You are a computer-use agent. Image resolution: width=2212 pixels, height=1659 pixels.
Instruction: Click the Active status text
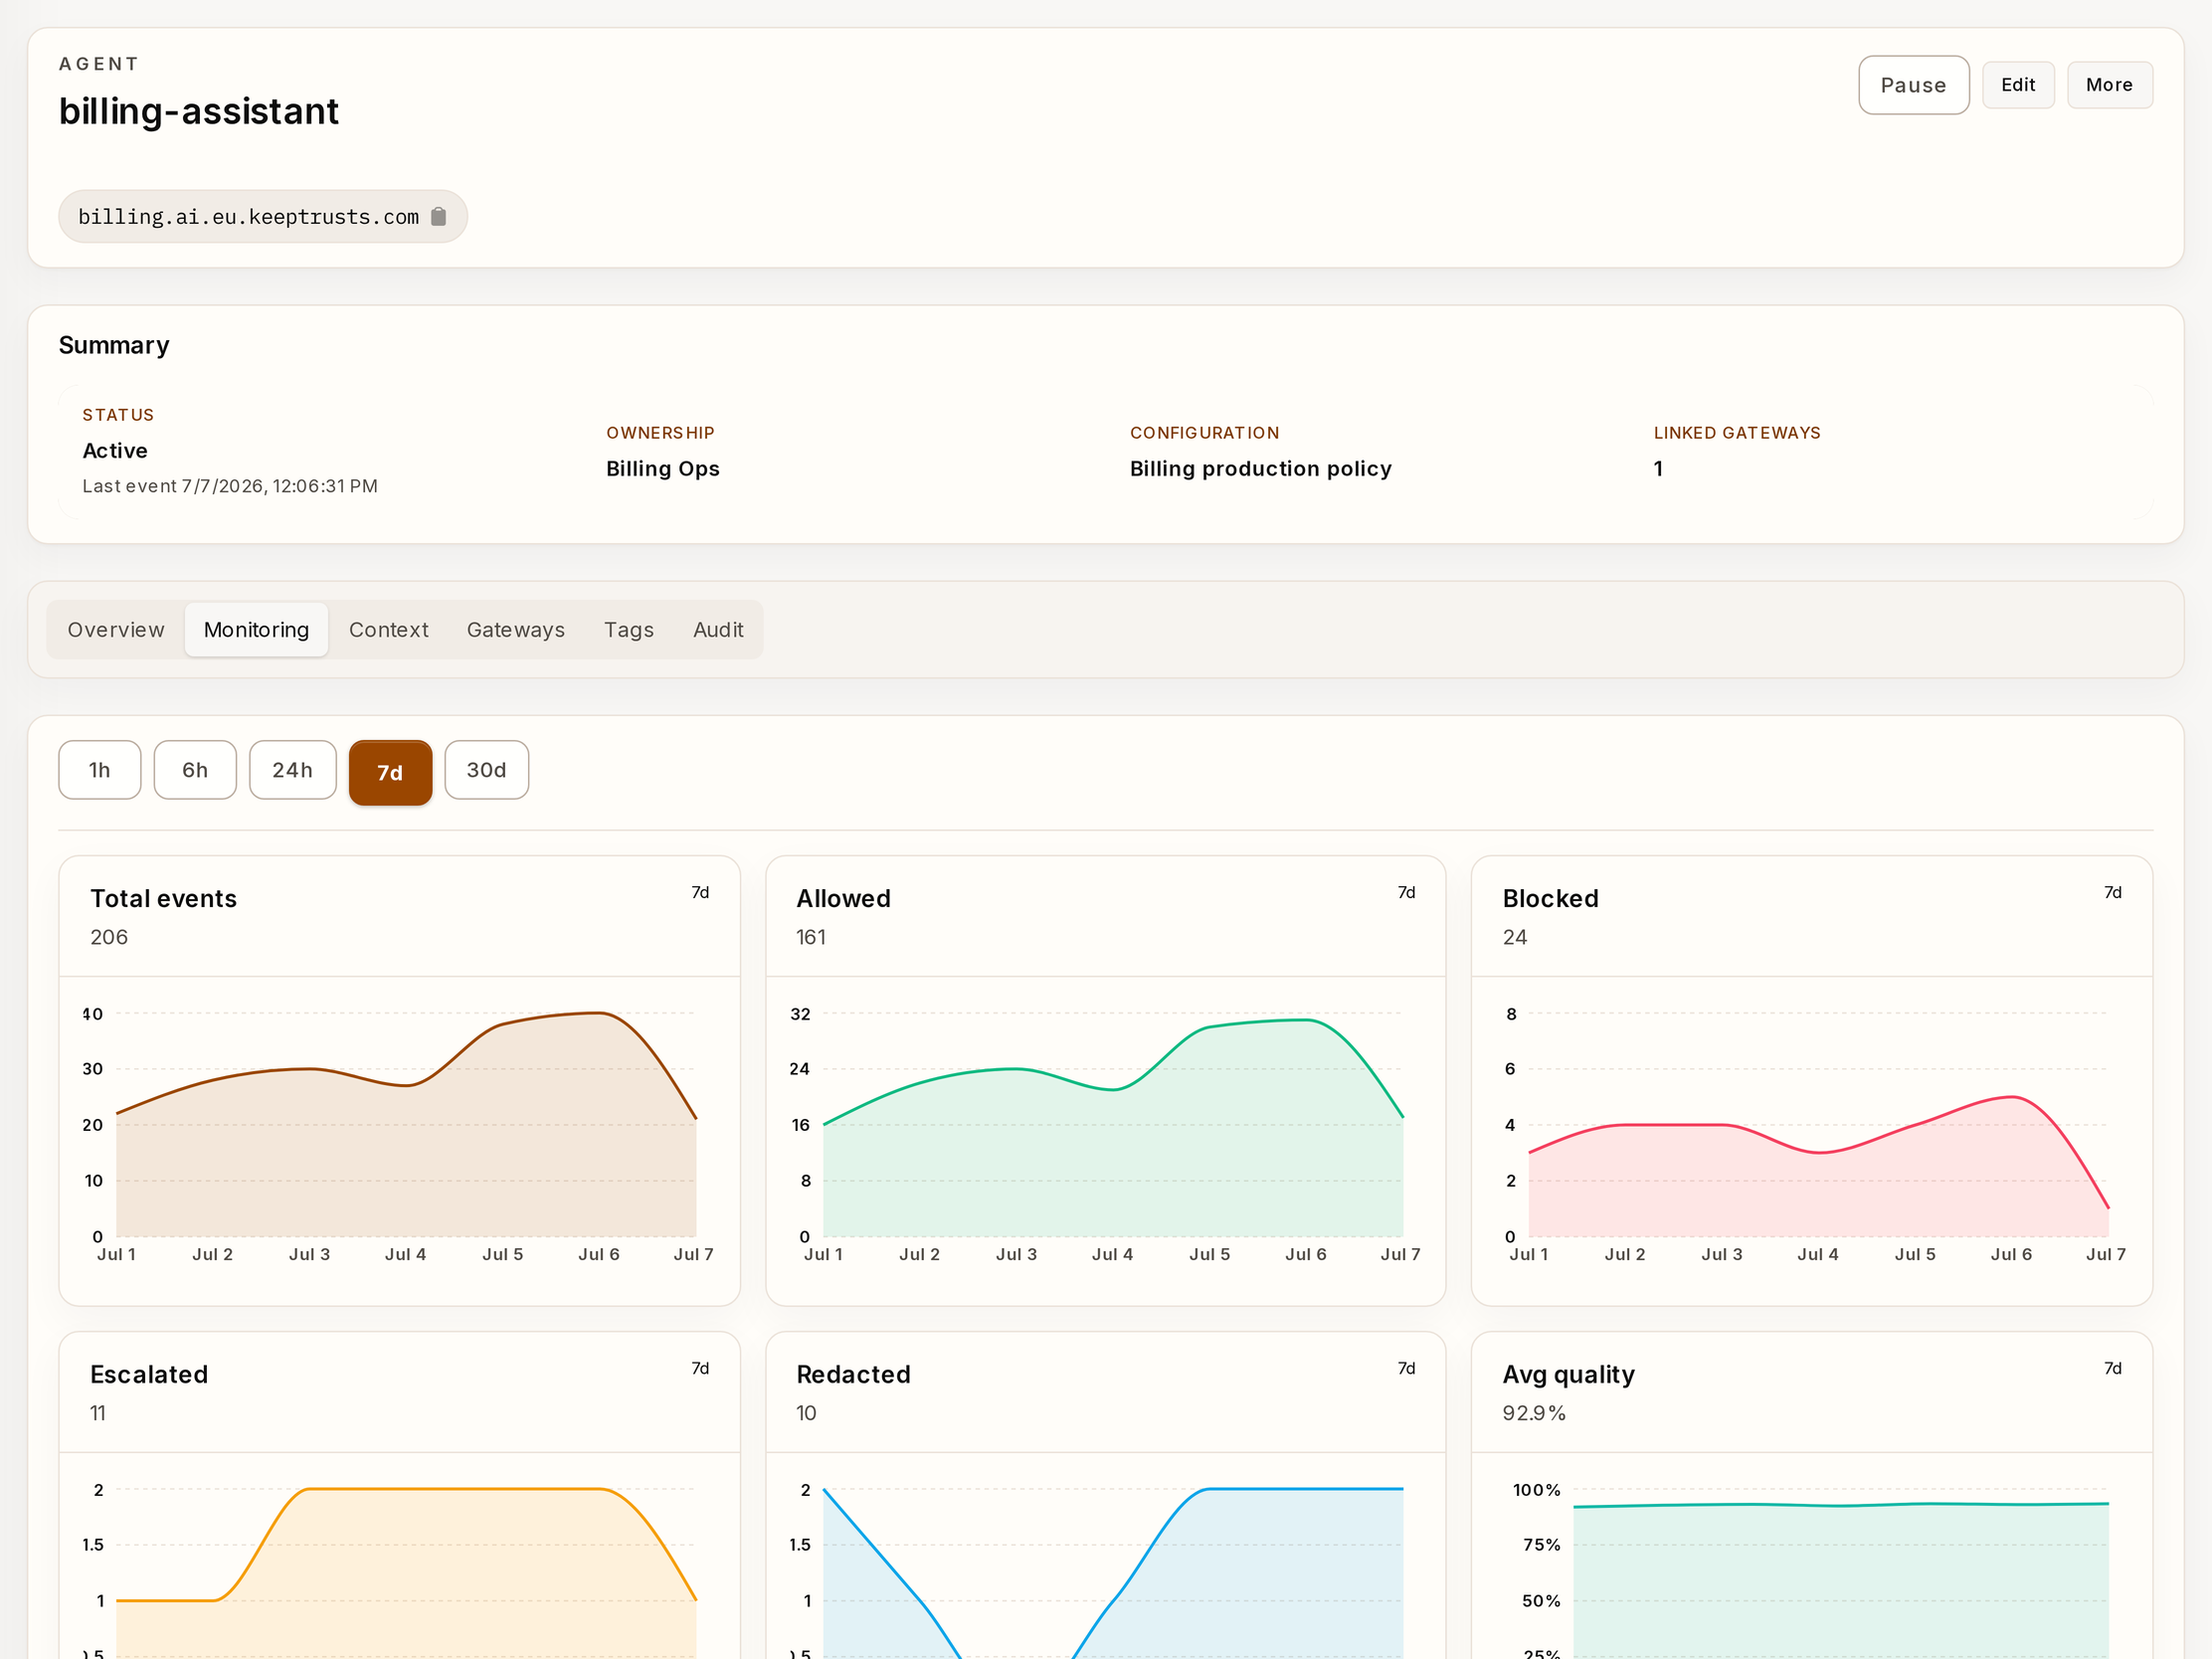click(115, 451)
